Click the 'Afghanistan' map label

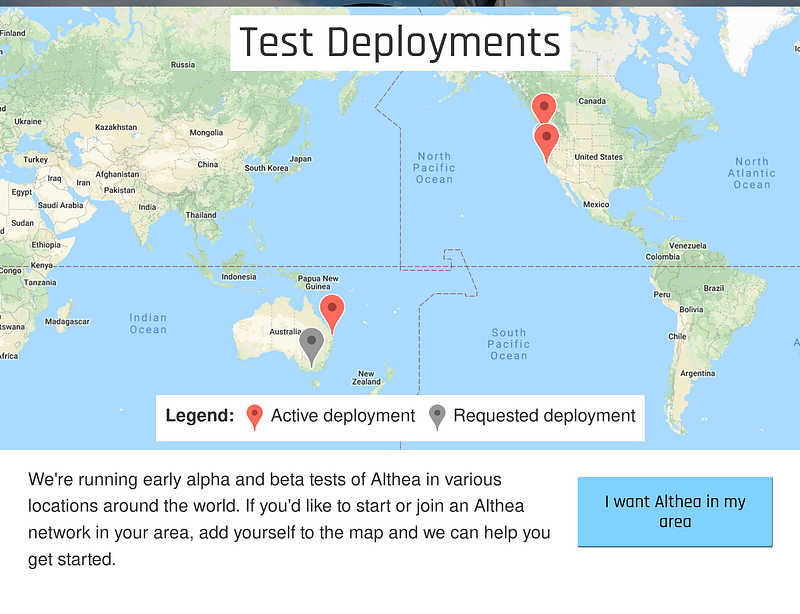click(x=117, y=174)
